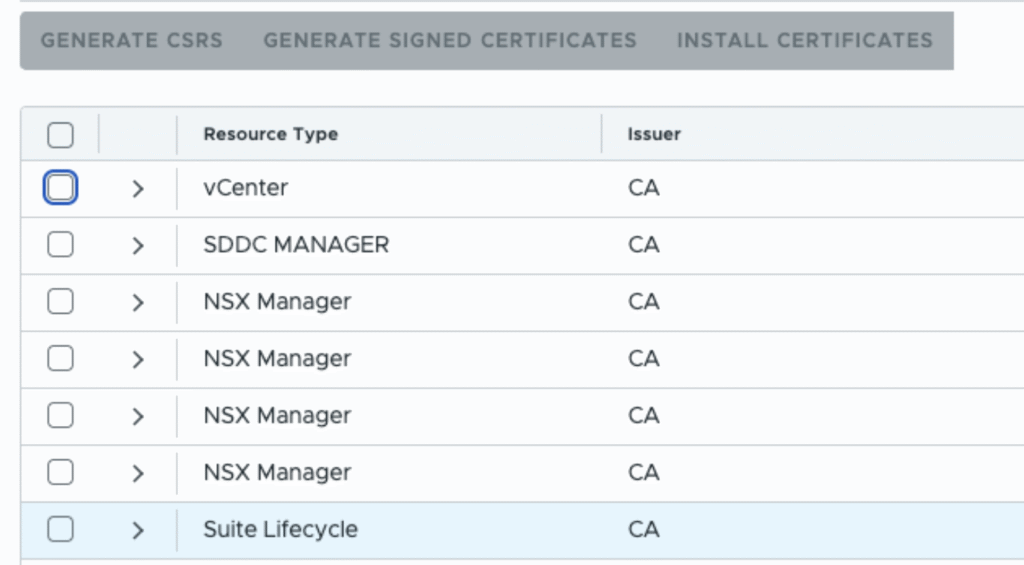Open the second NSX Manager row chevron
1024x565 pixels.
(x=138, y=359)
